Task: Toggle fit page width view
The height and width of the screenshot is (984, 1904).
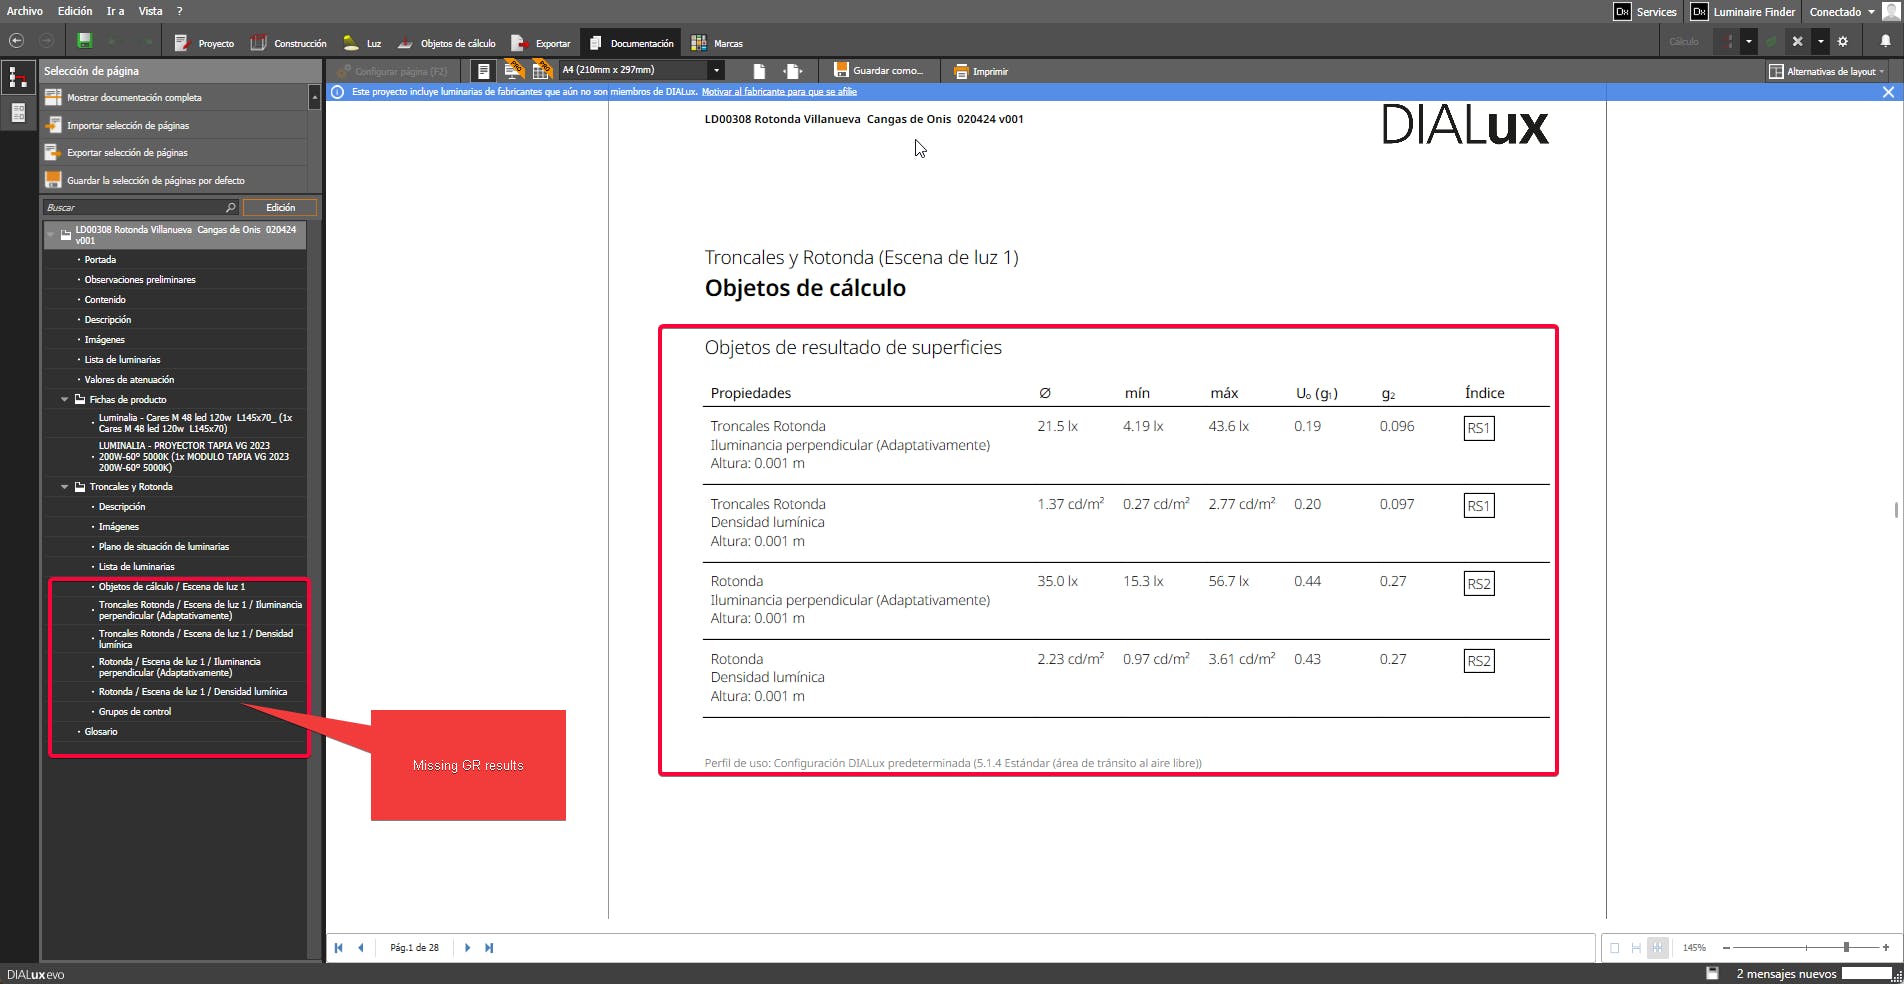Action: 1636,948
